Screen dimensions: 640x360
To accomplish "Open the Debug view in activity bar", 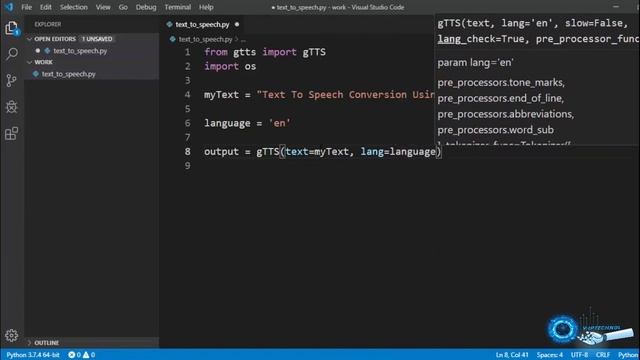I will coord(11,107).
